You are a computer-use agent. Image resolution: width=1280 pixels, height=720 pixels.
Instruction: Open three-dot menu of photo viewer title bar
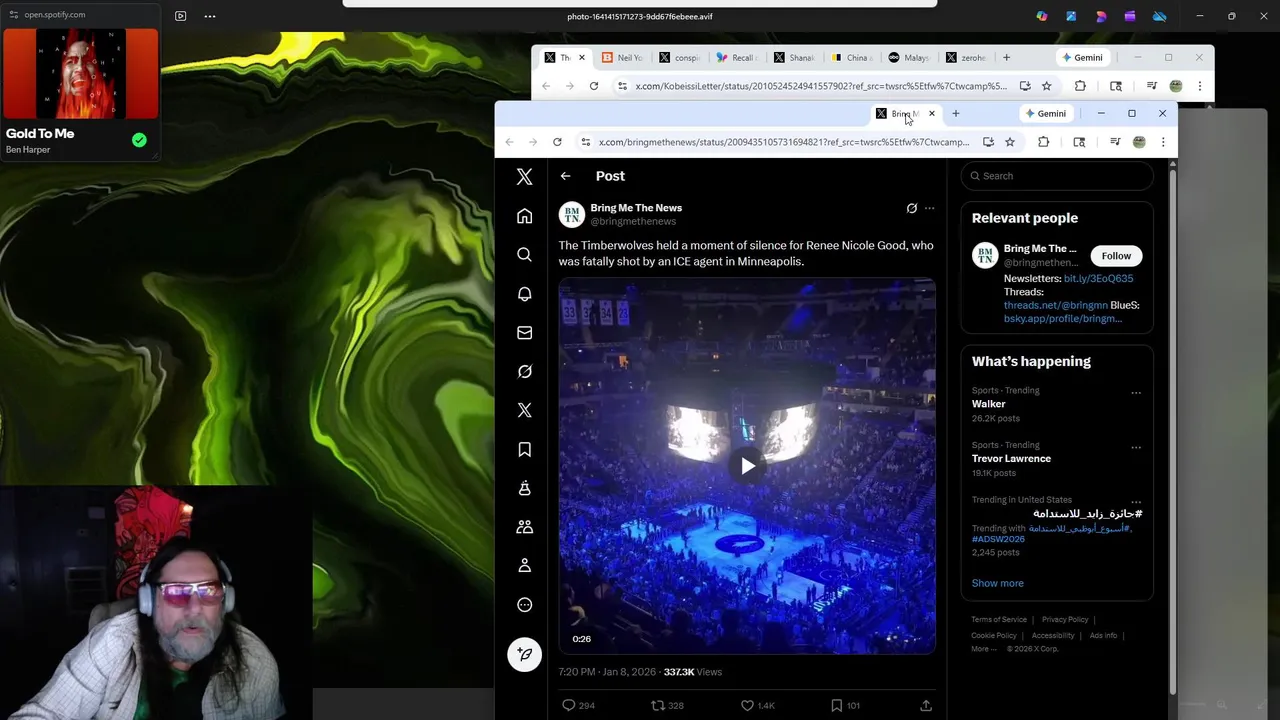(x=209, y=16)
